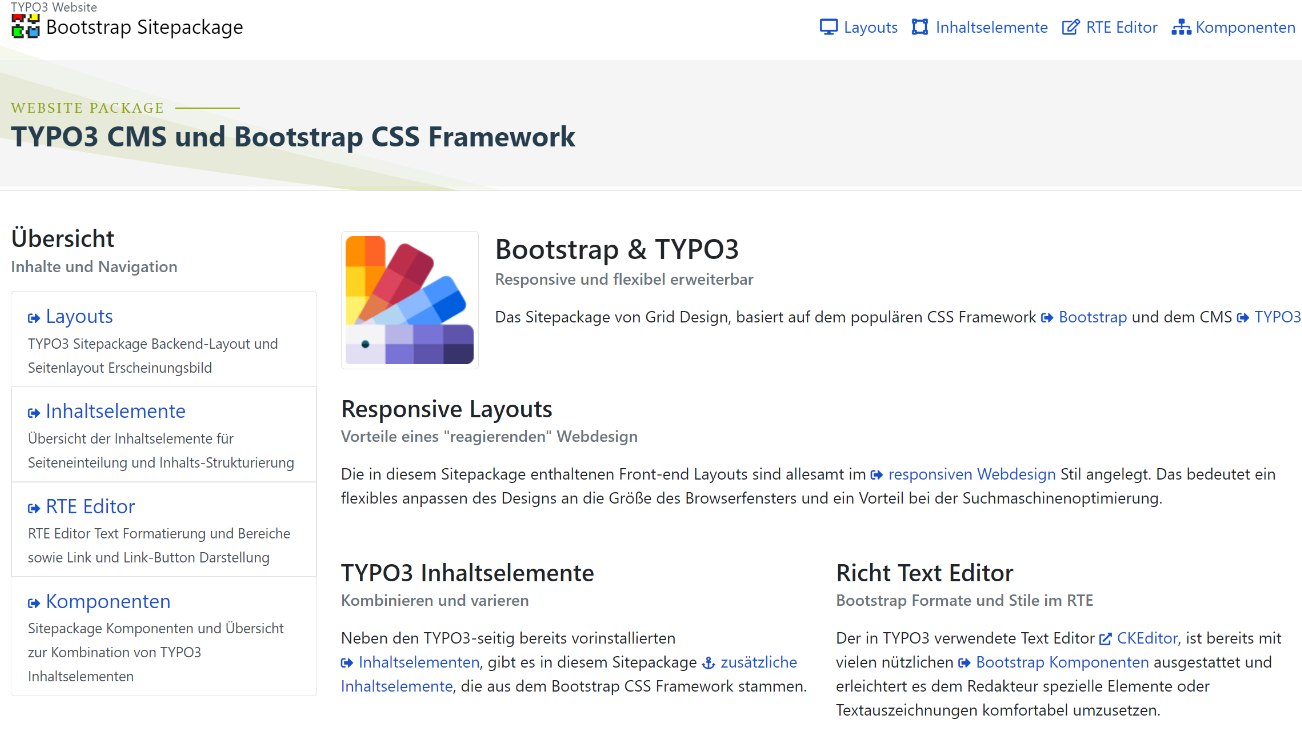Open the Inhaltselemente link in Übersicht sidebar

(115, 412)
